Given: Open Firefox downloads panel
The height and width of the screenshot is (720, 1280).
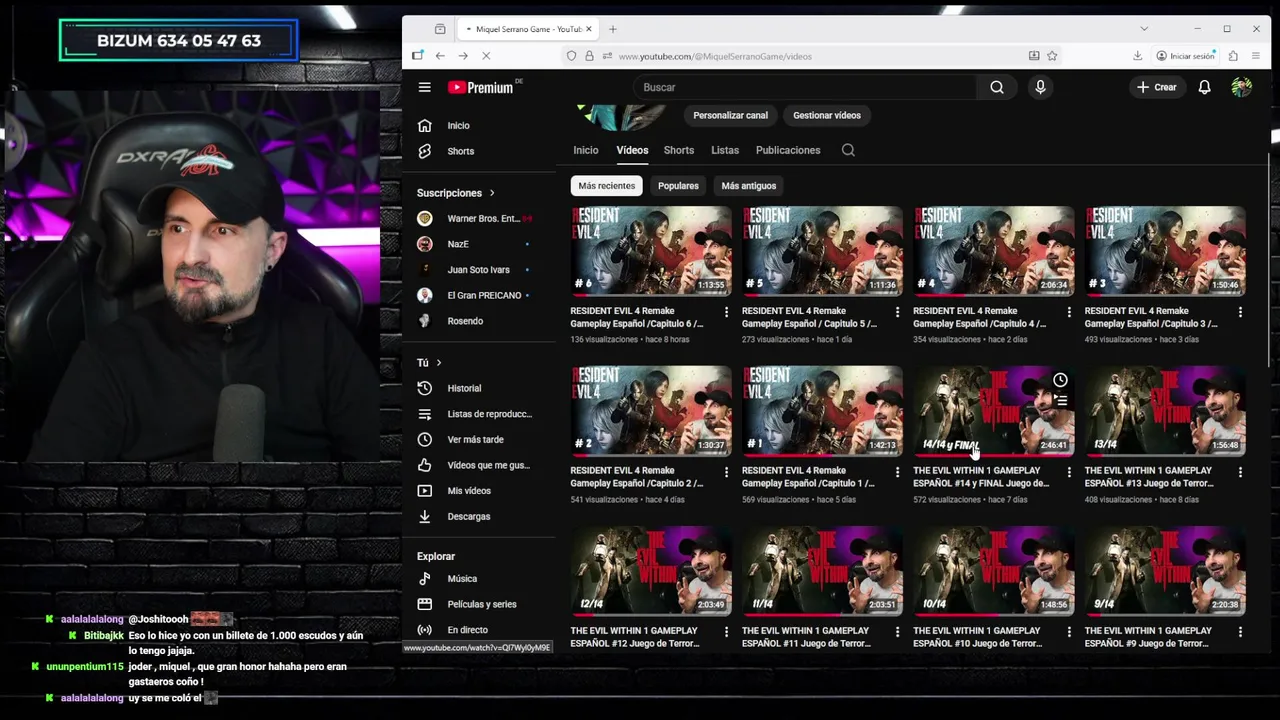Looking at the screenshot, I should pyautogui.click(x=1137, y=56).
